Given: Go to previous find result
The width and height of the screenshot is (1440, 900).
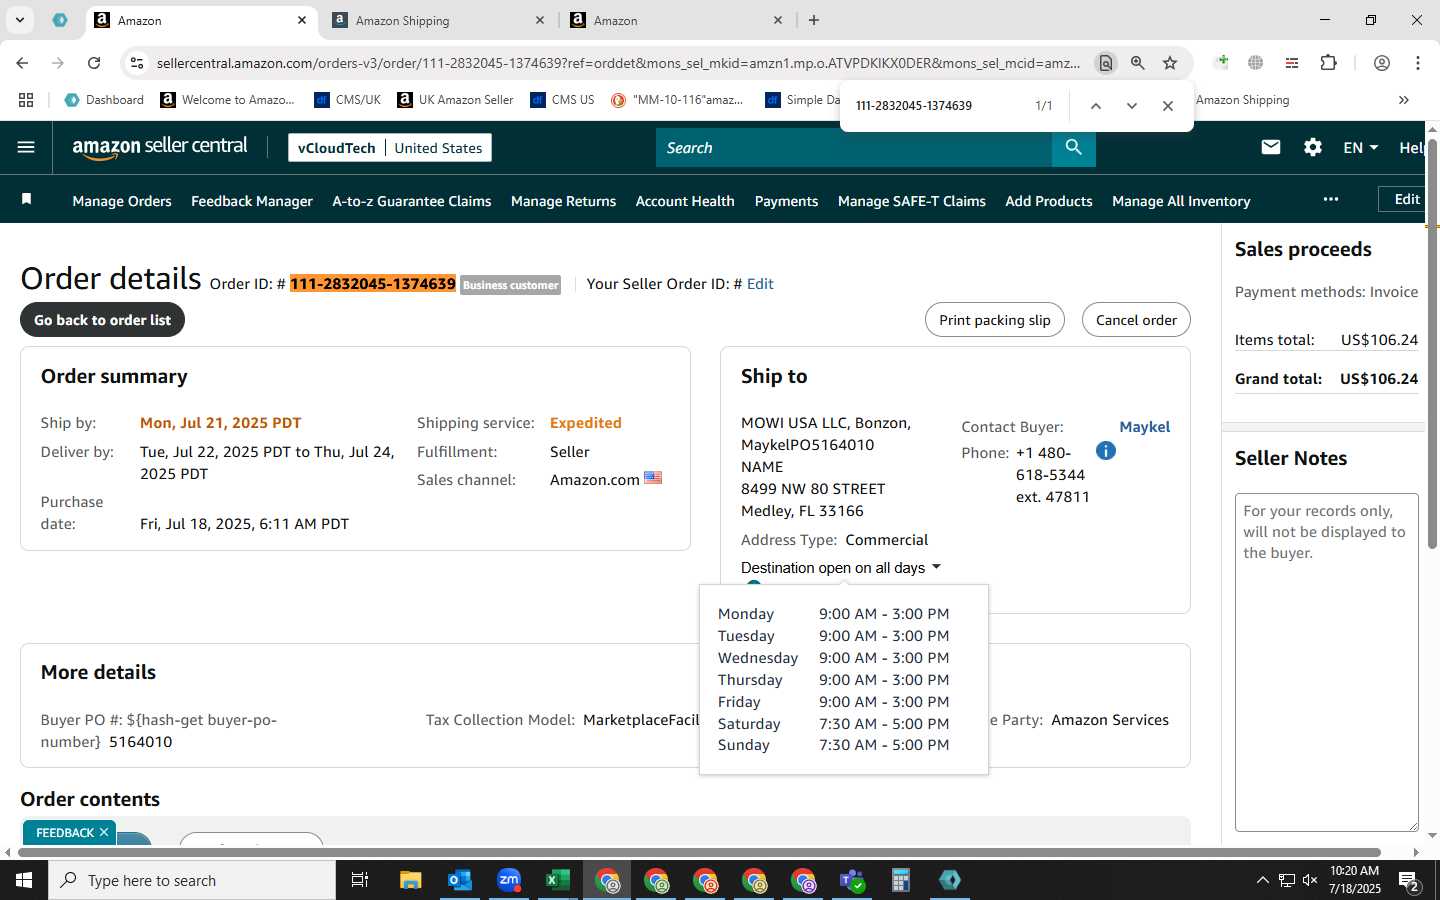Looking at the screenshot, I should (x=1096, y=105).
